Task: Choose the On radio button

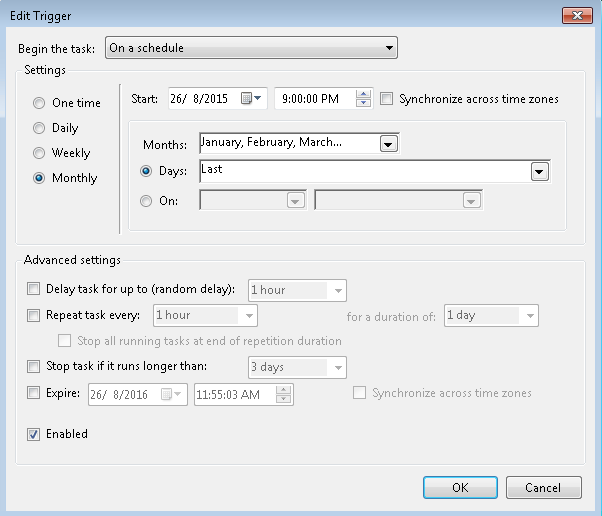Action: coord(146,201)
